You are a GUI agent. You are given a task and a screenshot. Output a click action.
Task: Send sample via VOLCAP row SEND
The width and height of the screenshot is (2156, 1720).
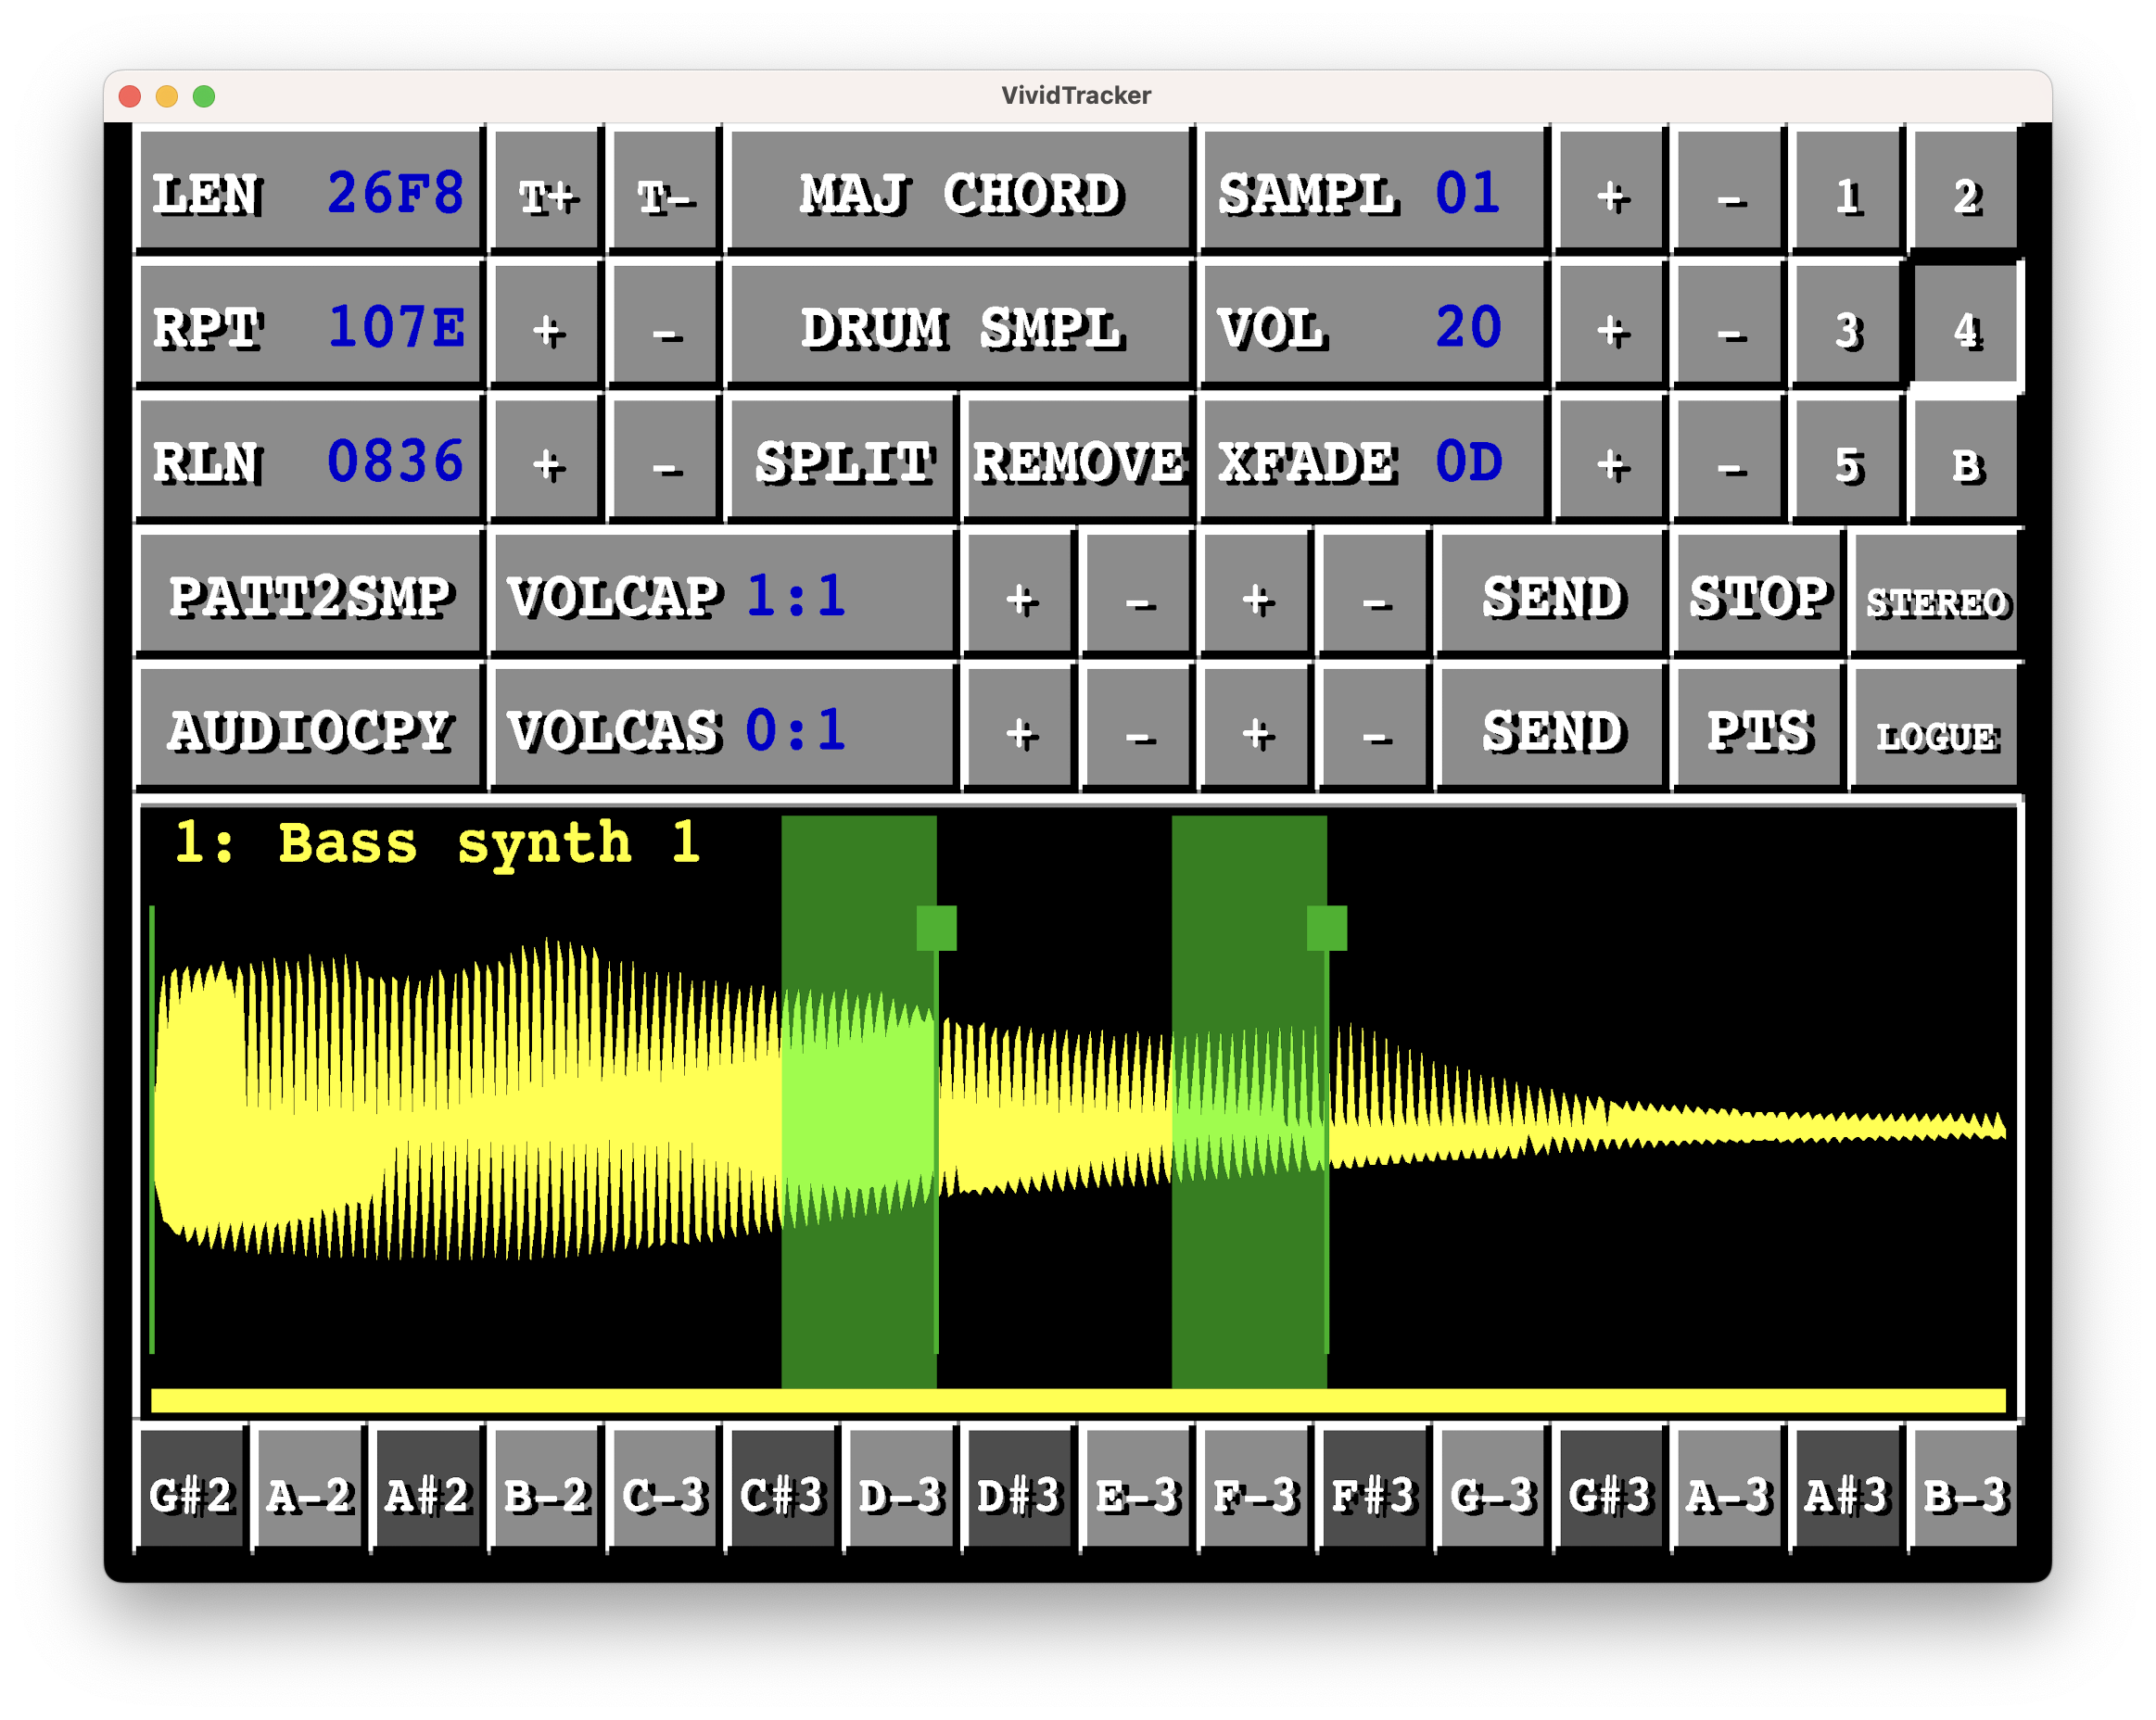[x=1551, y=596]
